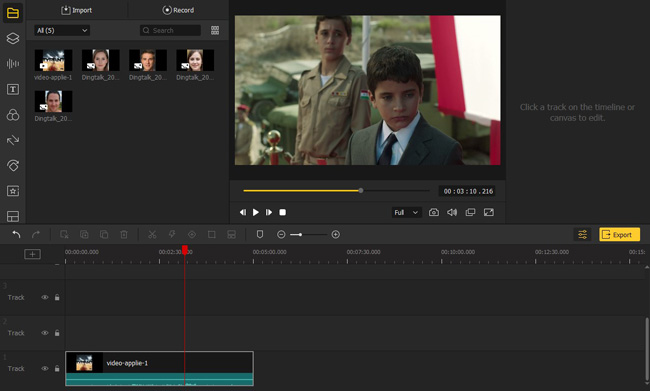
Task: Add a marker with the shield icon
Action: 260,235
